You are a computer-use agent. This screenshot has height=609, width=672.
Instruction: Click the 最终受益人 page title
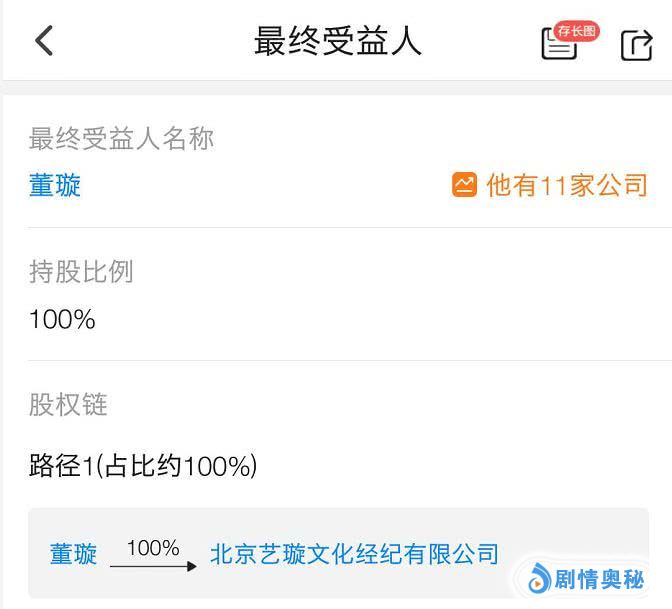[337, 41]
